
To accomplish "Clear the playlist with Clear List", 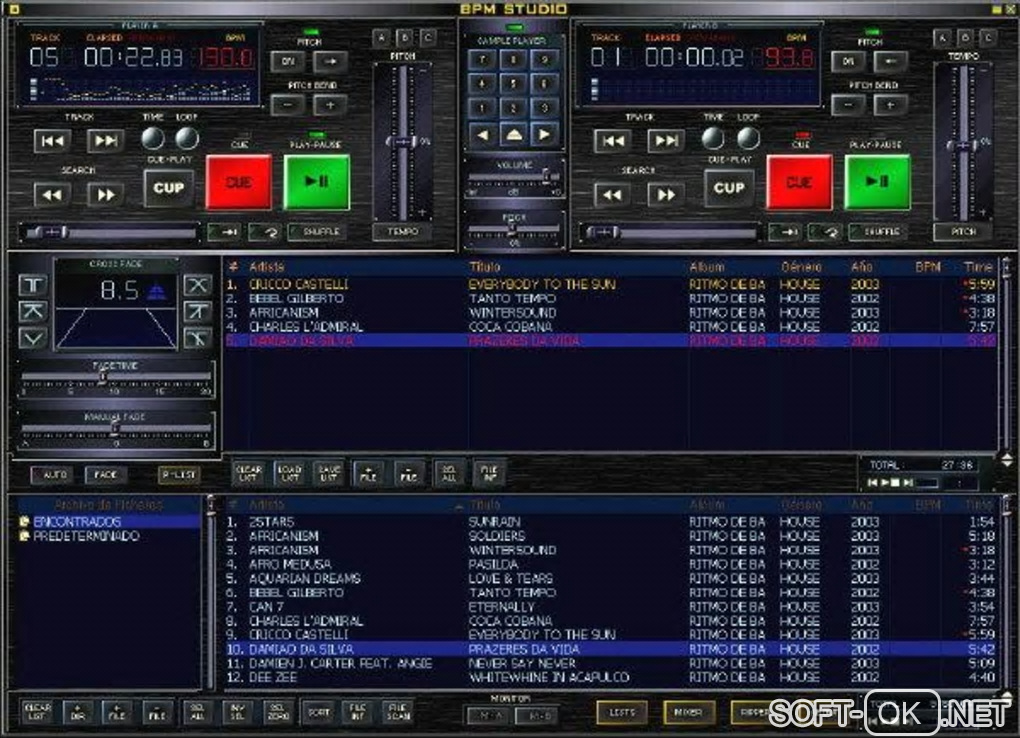I will click(x=248, y=473).
